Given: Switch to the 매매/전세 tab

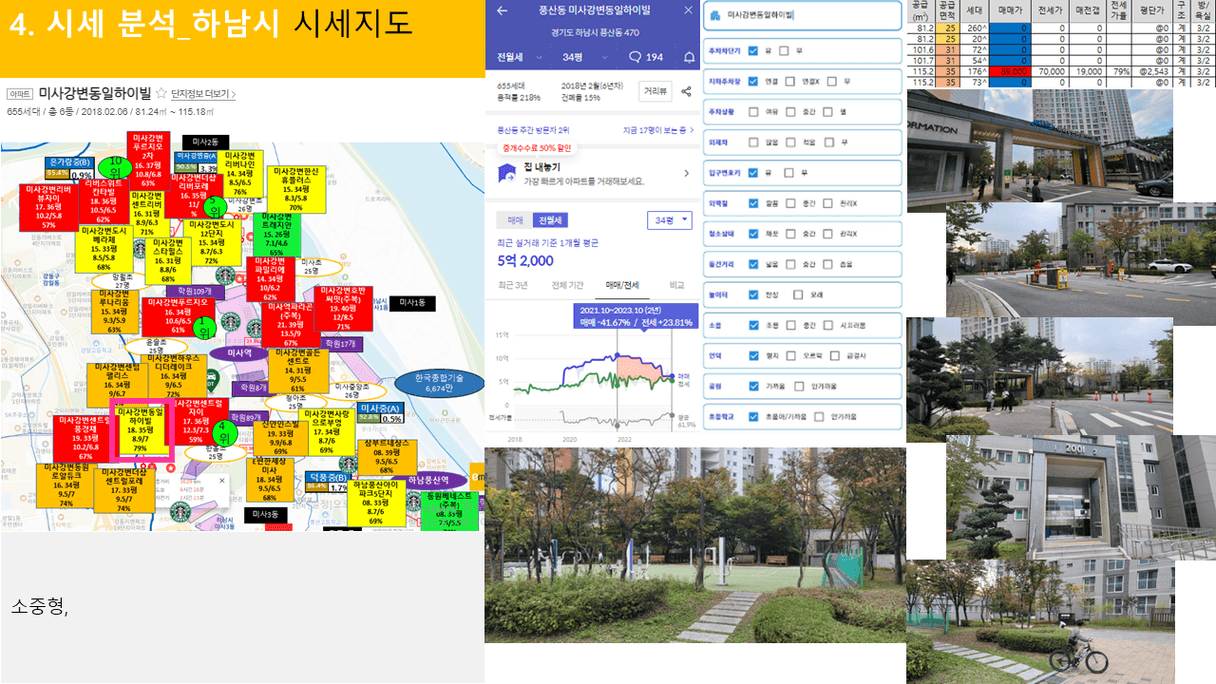Looking at the screenshot, I should 624,286.
